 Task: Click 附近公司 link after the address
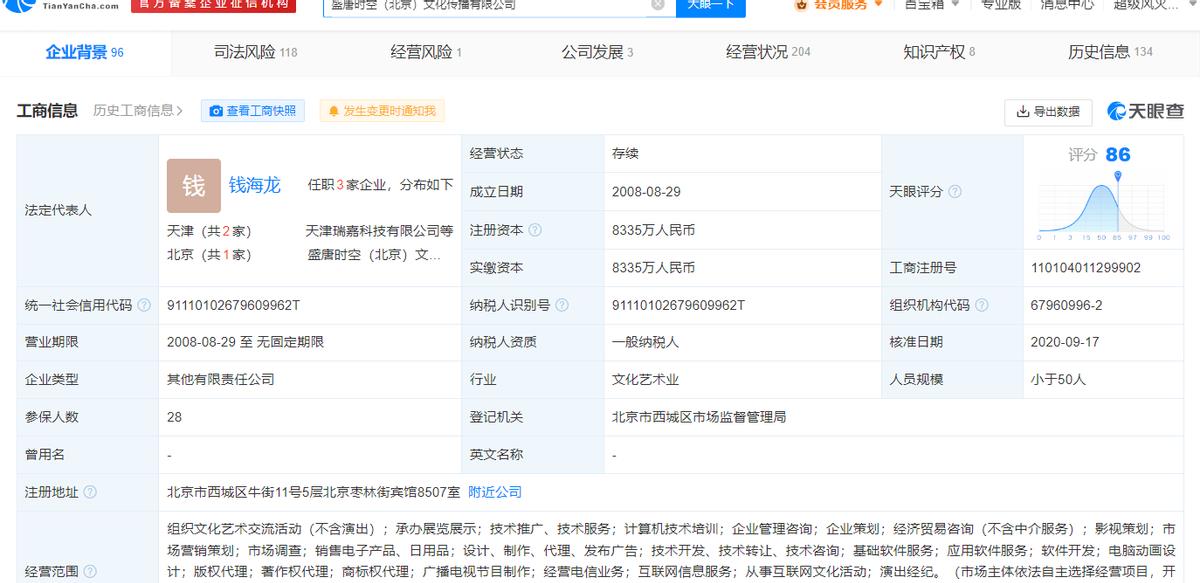495,492
